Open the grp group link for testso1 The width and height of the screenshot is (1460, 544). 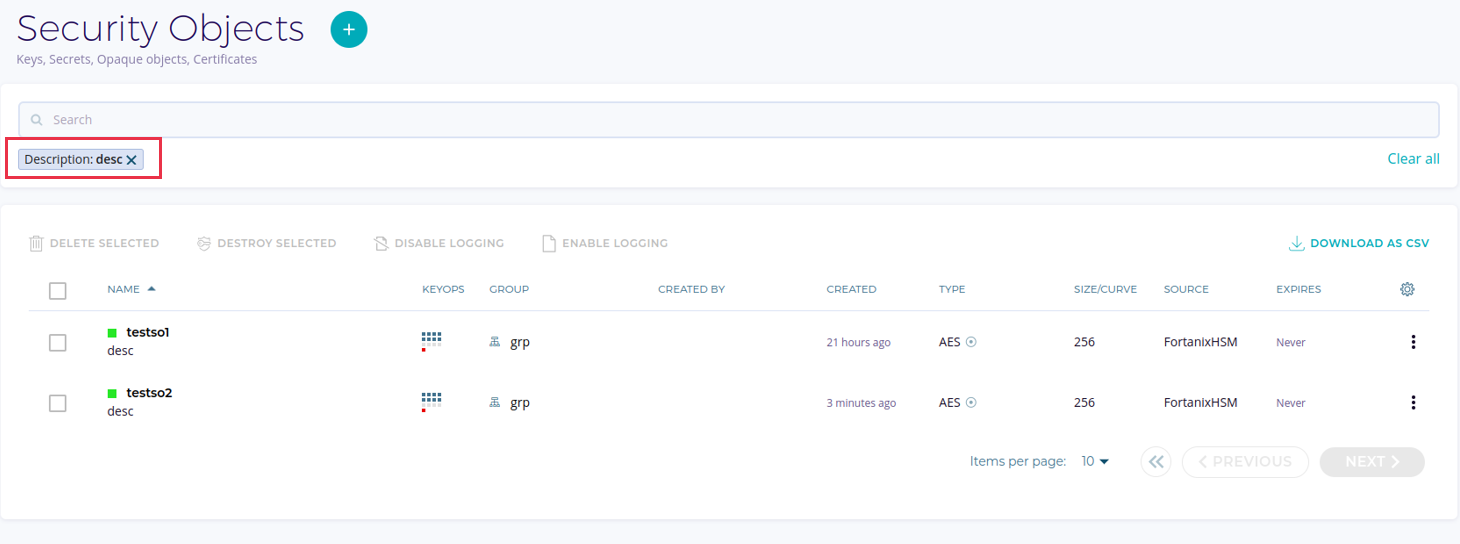[519, 342]
